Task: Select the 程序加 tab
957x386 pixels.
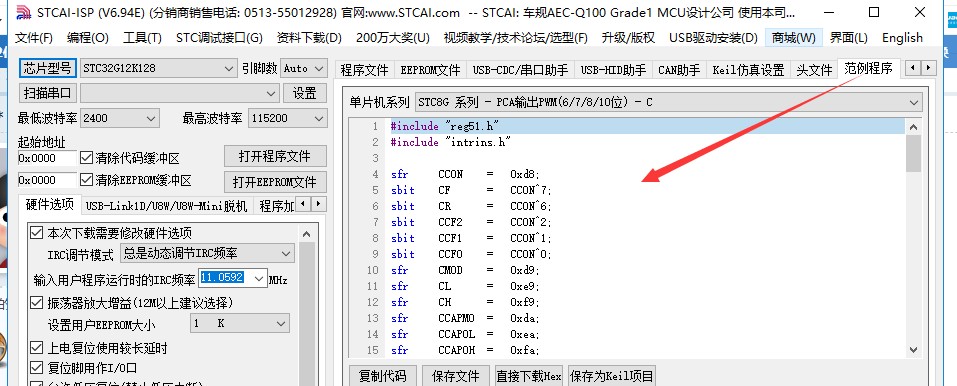Action: pyautogui.click(x=276, y=206)
